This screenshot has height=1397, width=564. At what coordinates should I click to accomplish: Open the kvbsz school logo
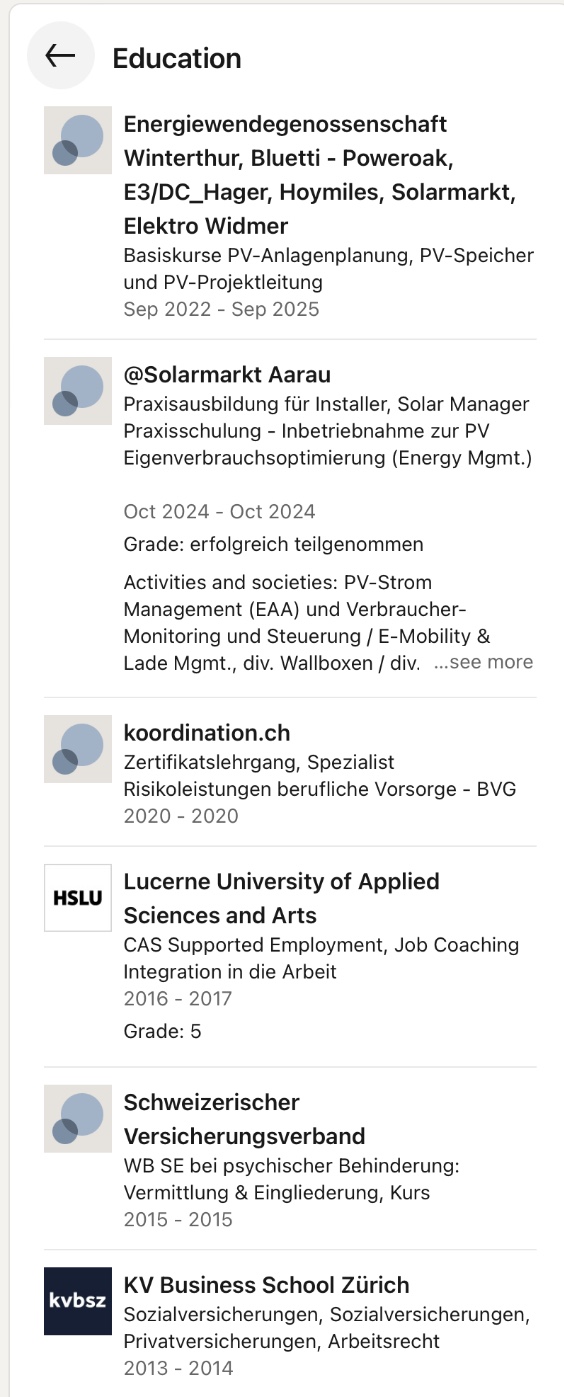(x=78, y=1301)
